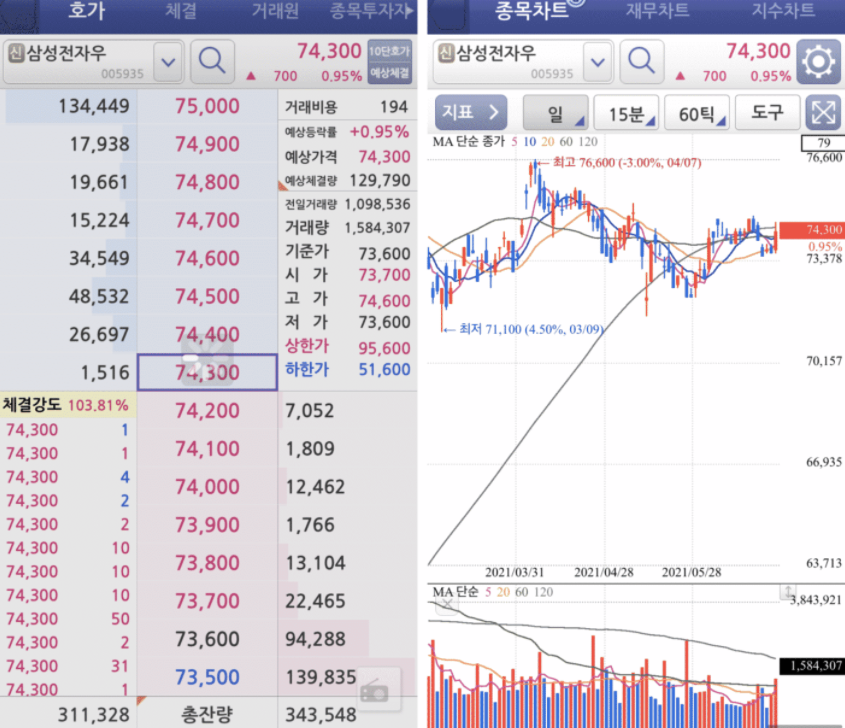Expand stock list dropdown in order book panel
The image size is (845, 728).
click(168, 62)
